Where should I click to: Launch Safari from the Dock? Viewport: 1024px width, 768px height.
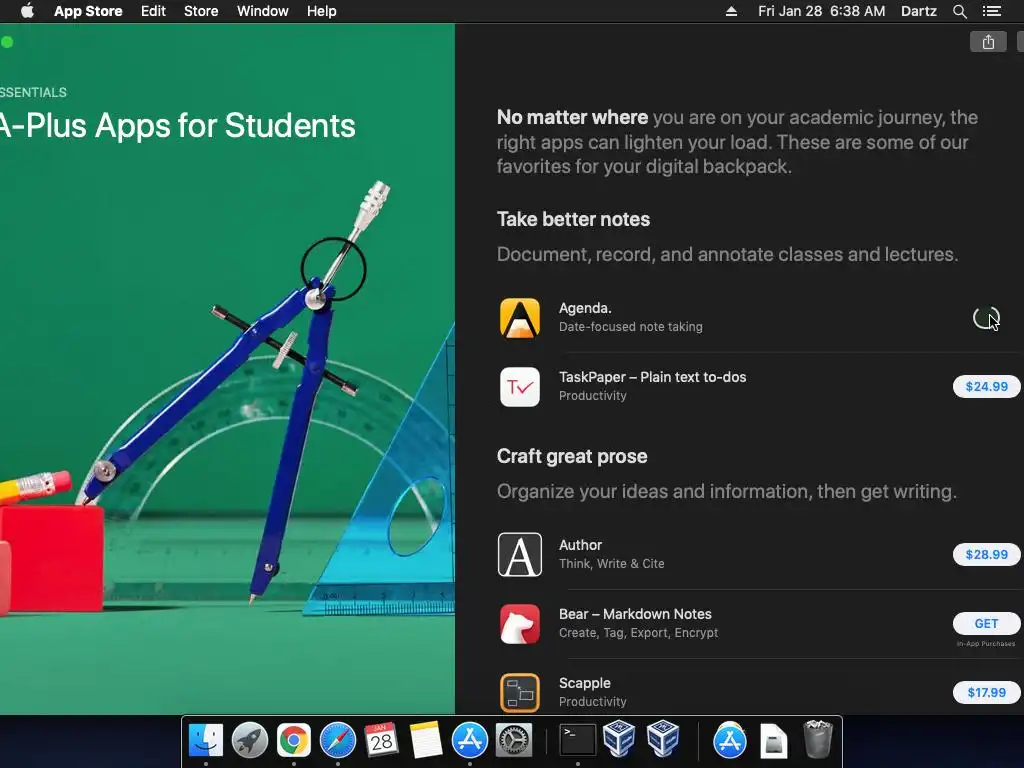(338, 740)
